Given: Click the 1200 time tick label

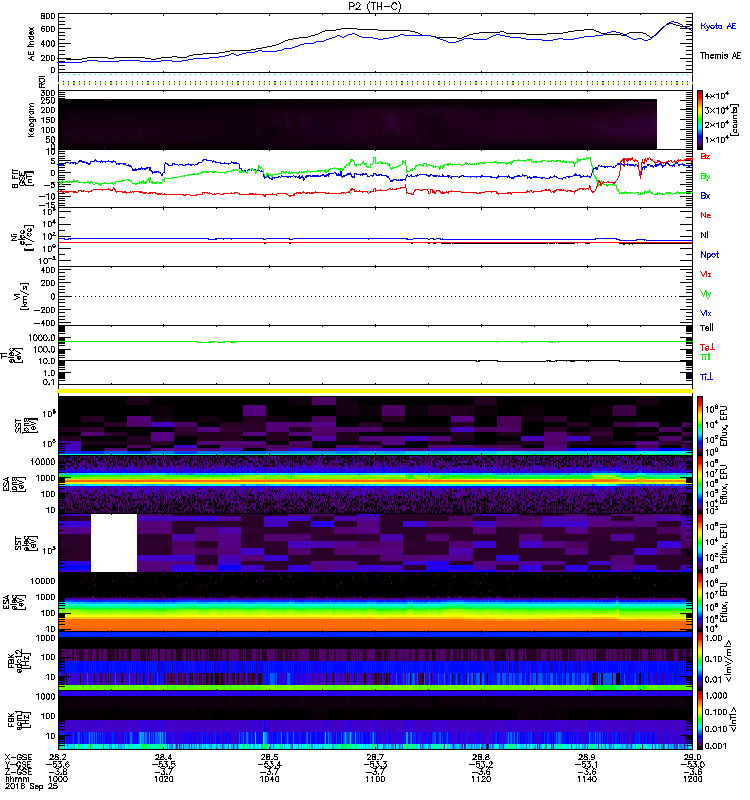Looking at the screenshot, I should click(x=692, y=779).
